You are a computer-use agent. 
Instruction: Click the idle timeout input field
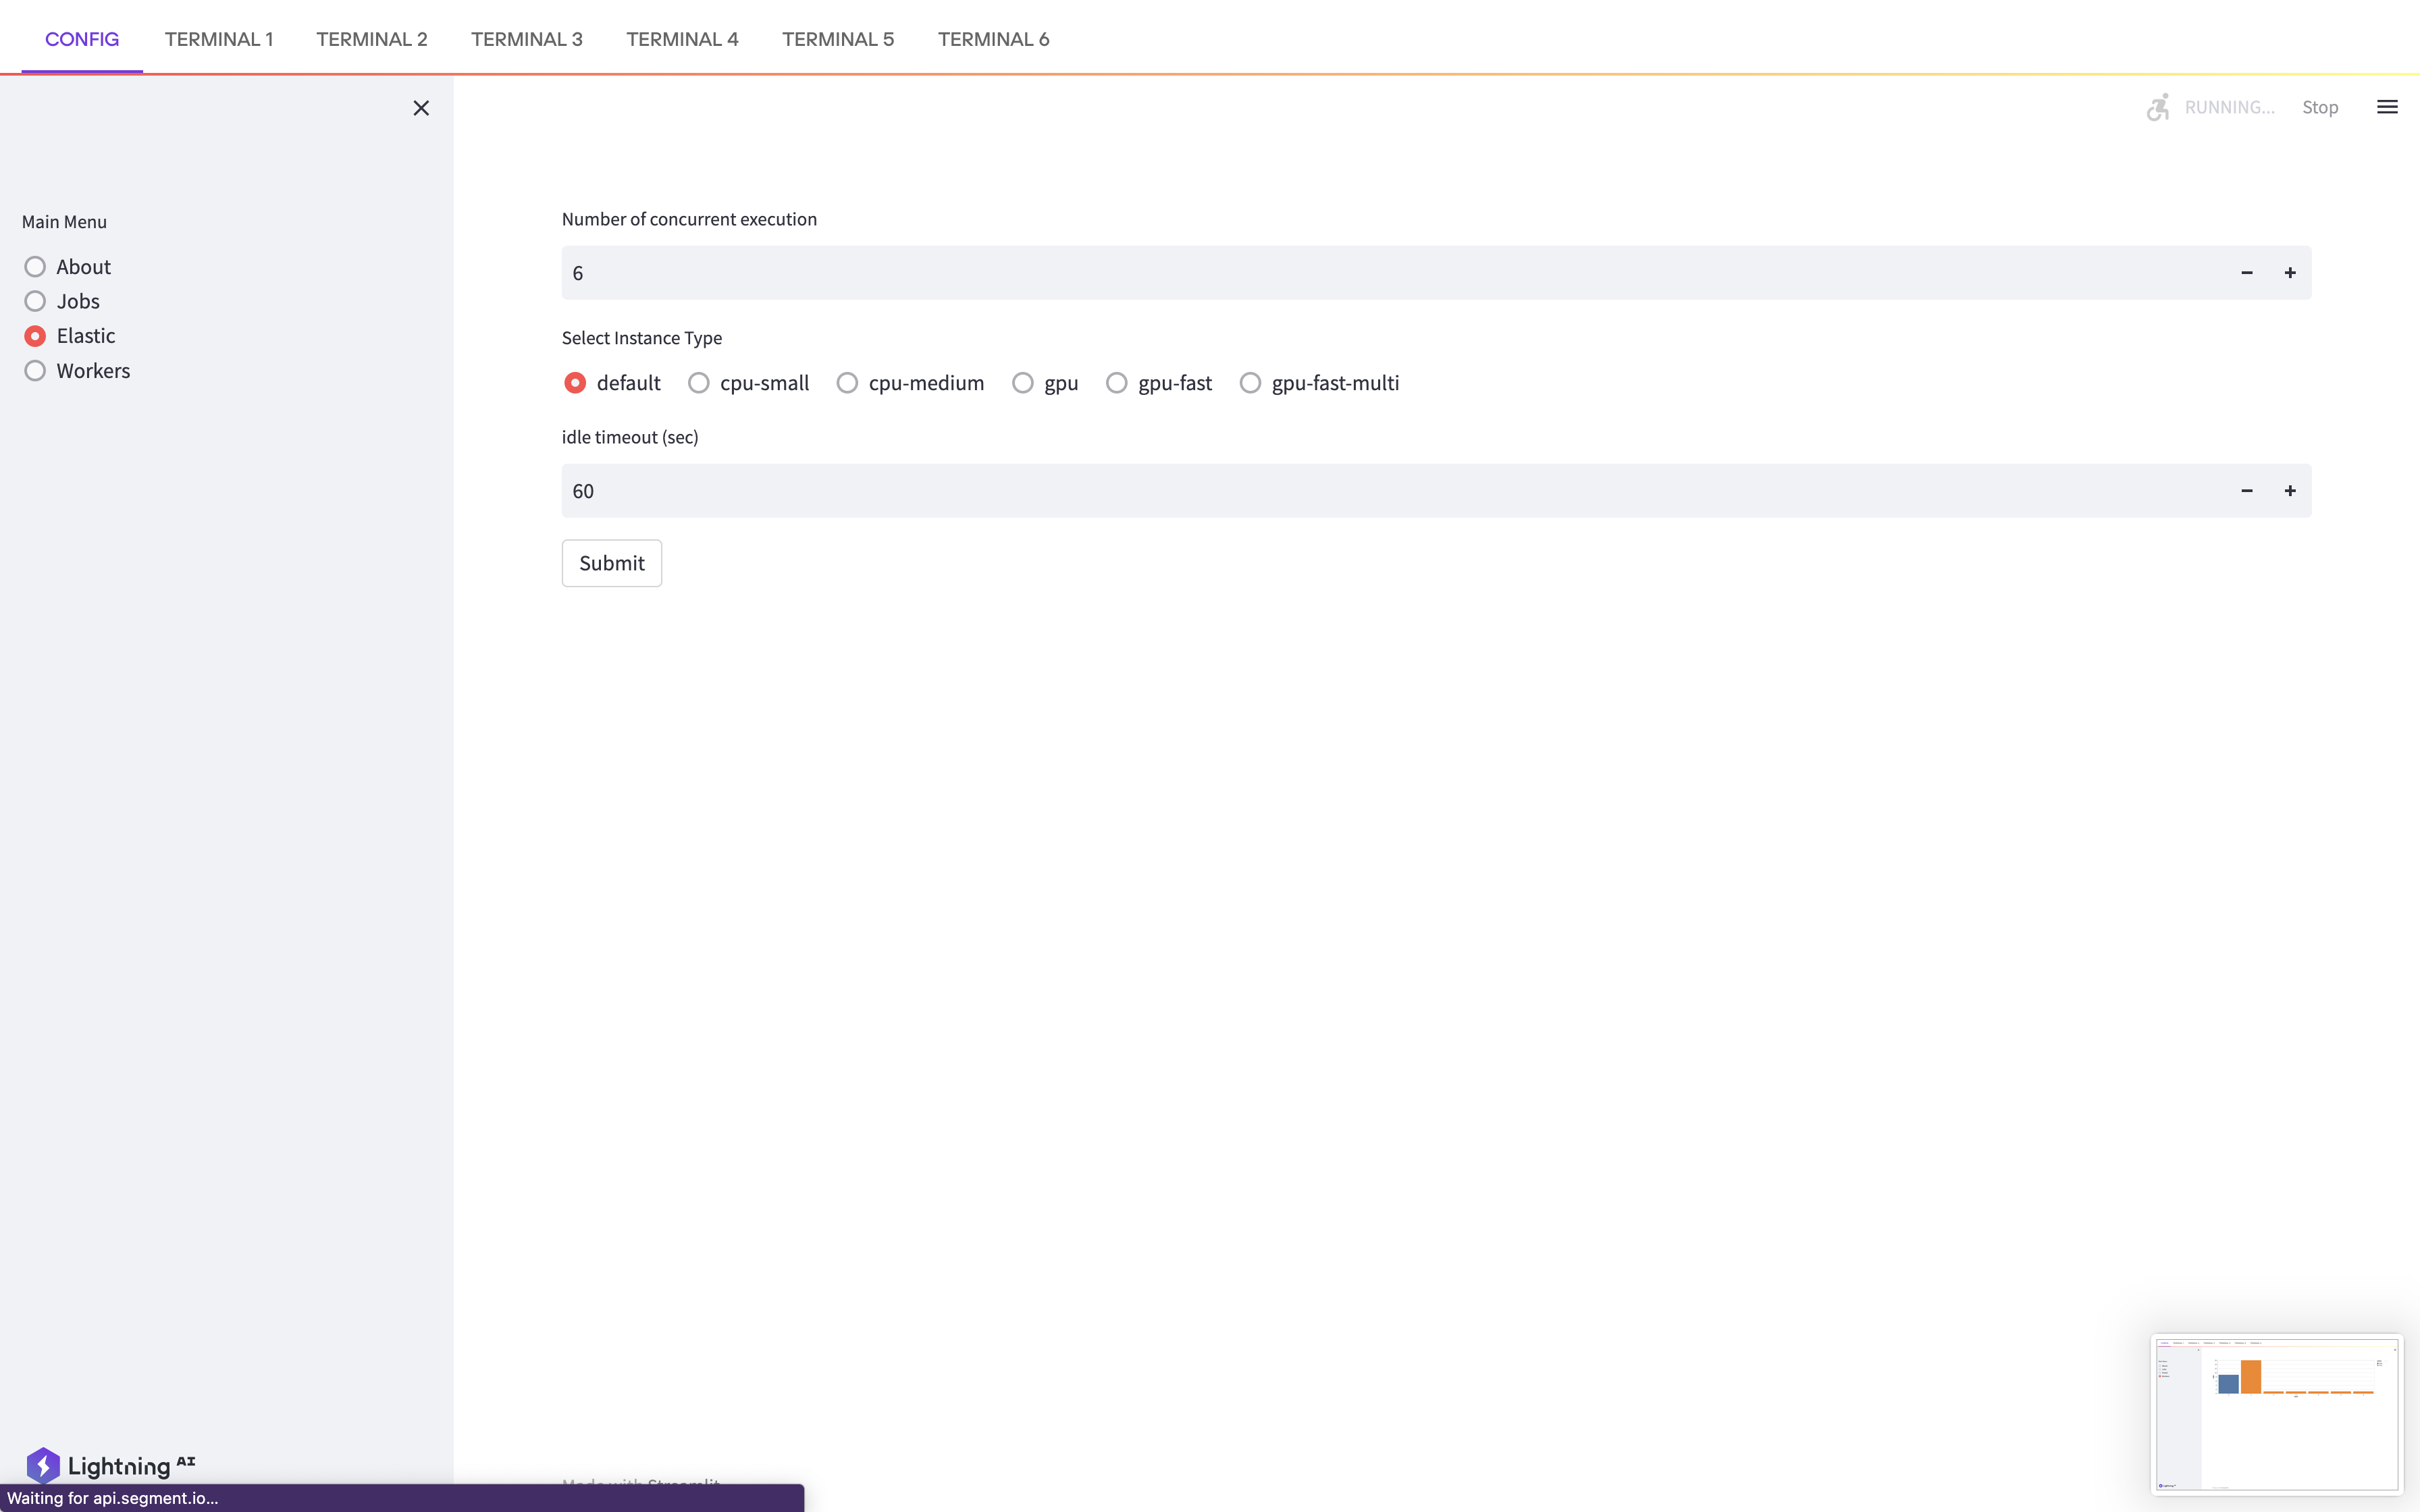[1380, 491]
